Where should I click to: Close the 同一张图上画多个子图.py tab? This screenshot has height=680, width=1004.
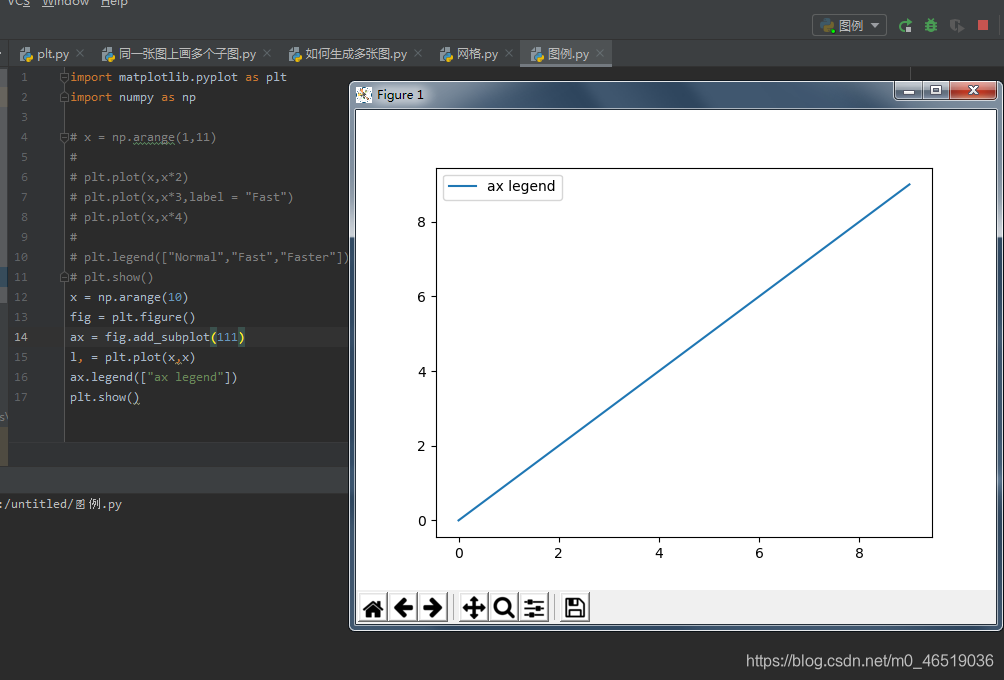[267, 54]
